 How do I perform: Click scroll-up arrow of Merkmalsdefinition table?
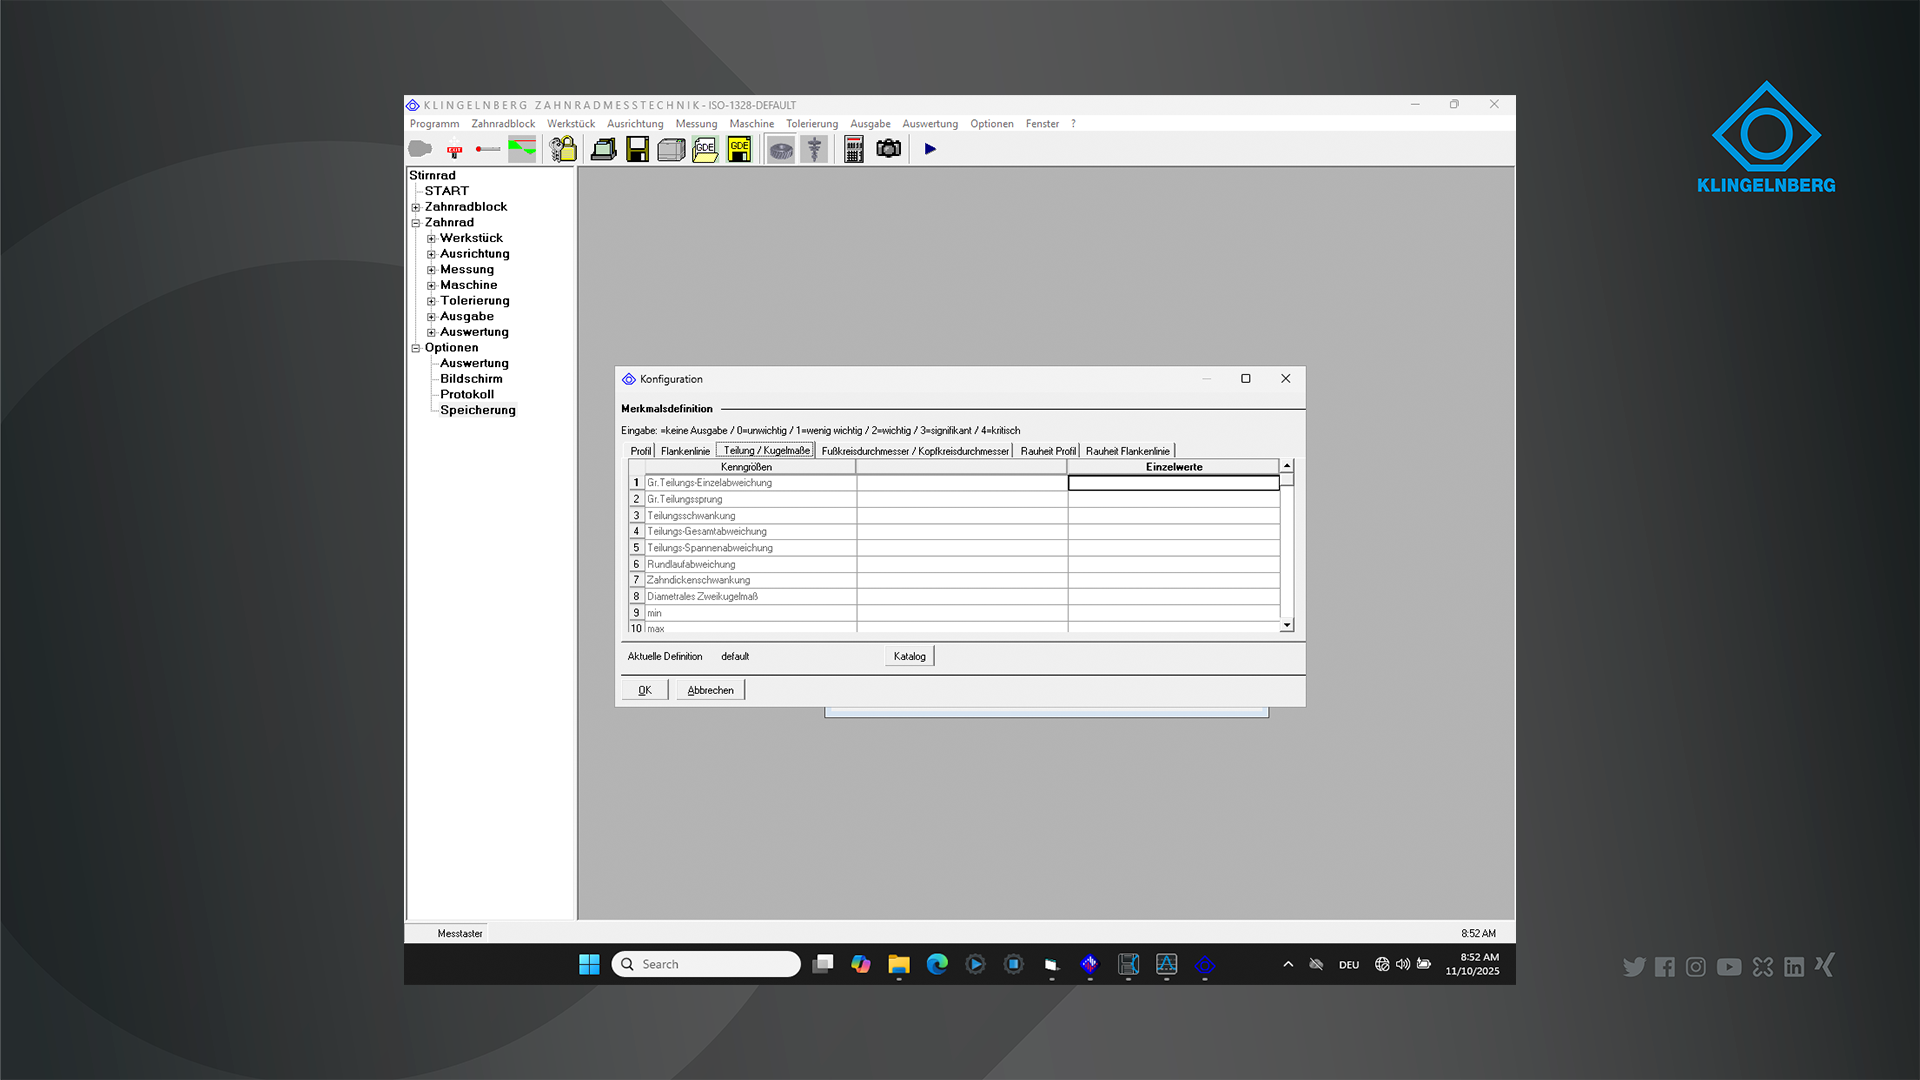pyautogui.click(x=1287, y=466)
